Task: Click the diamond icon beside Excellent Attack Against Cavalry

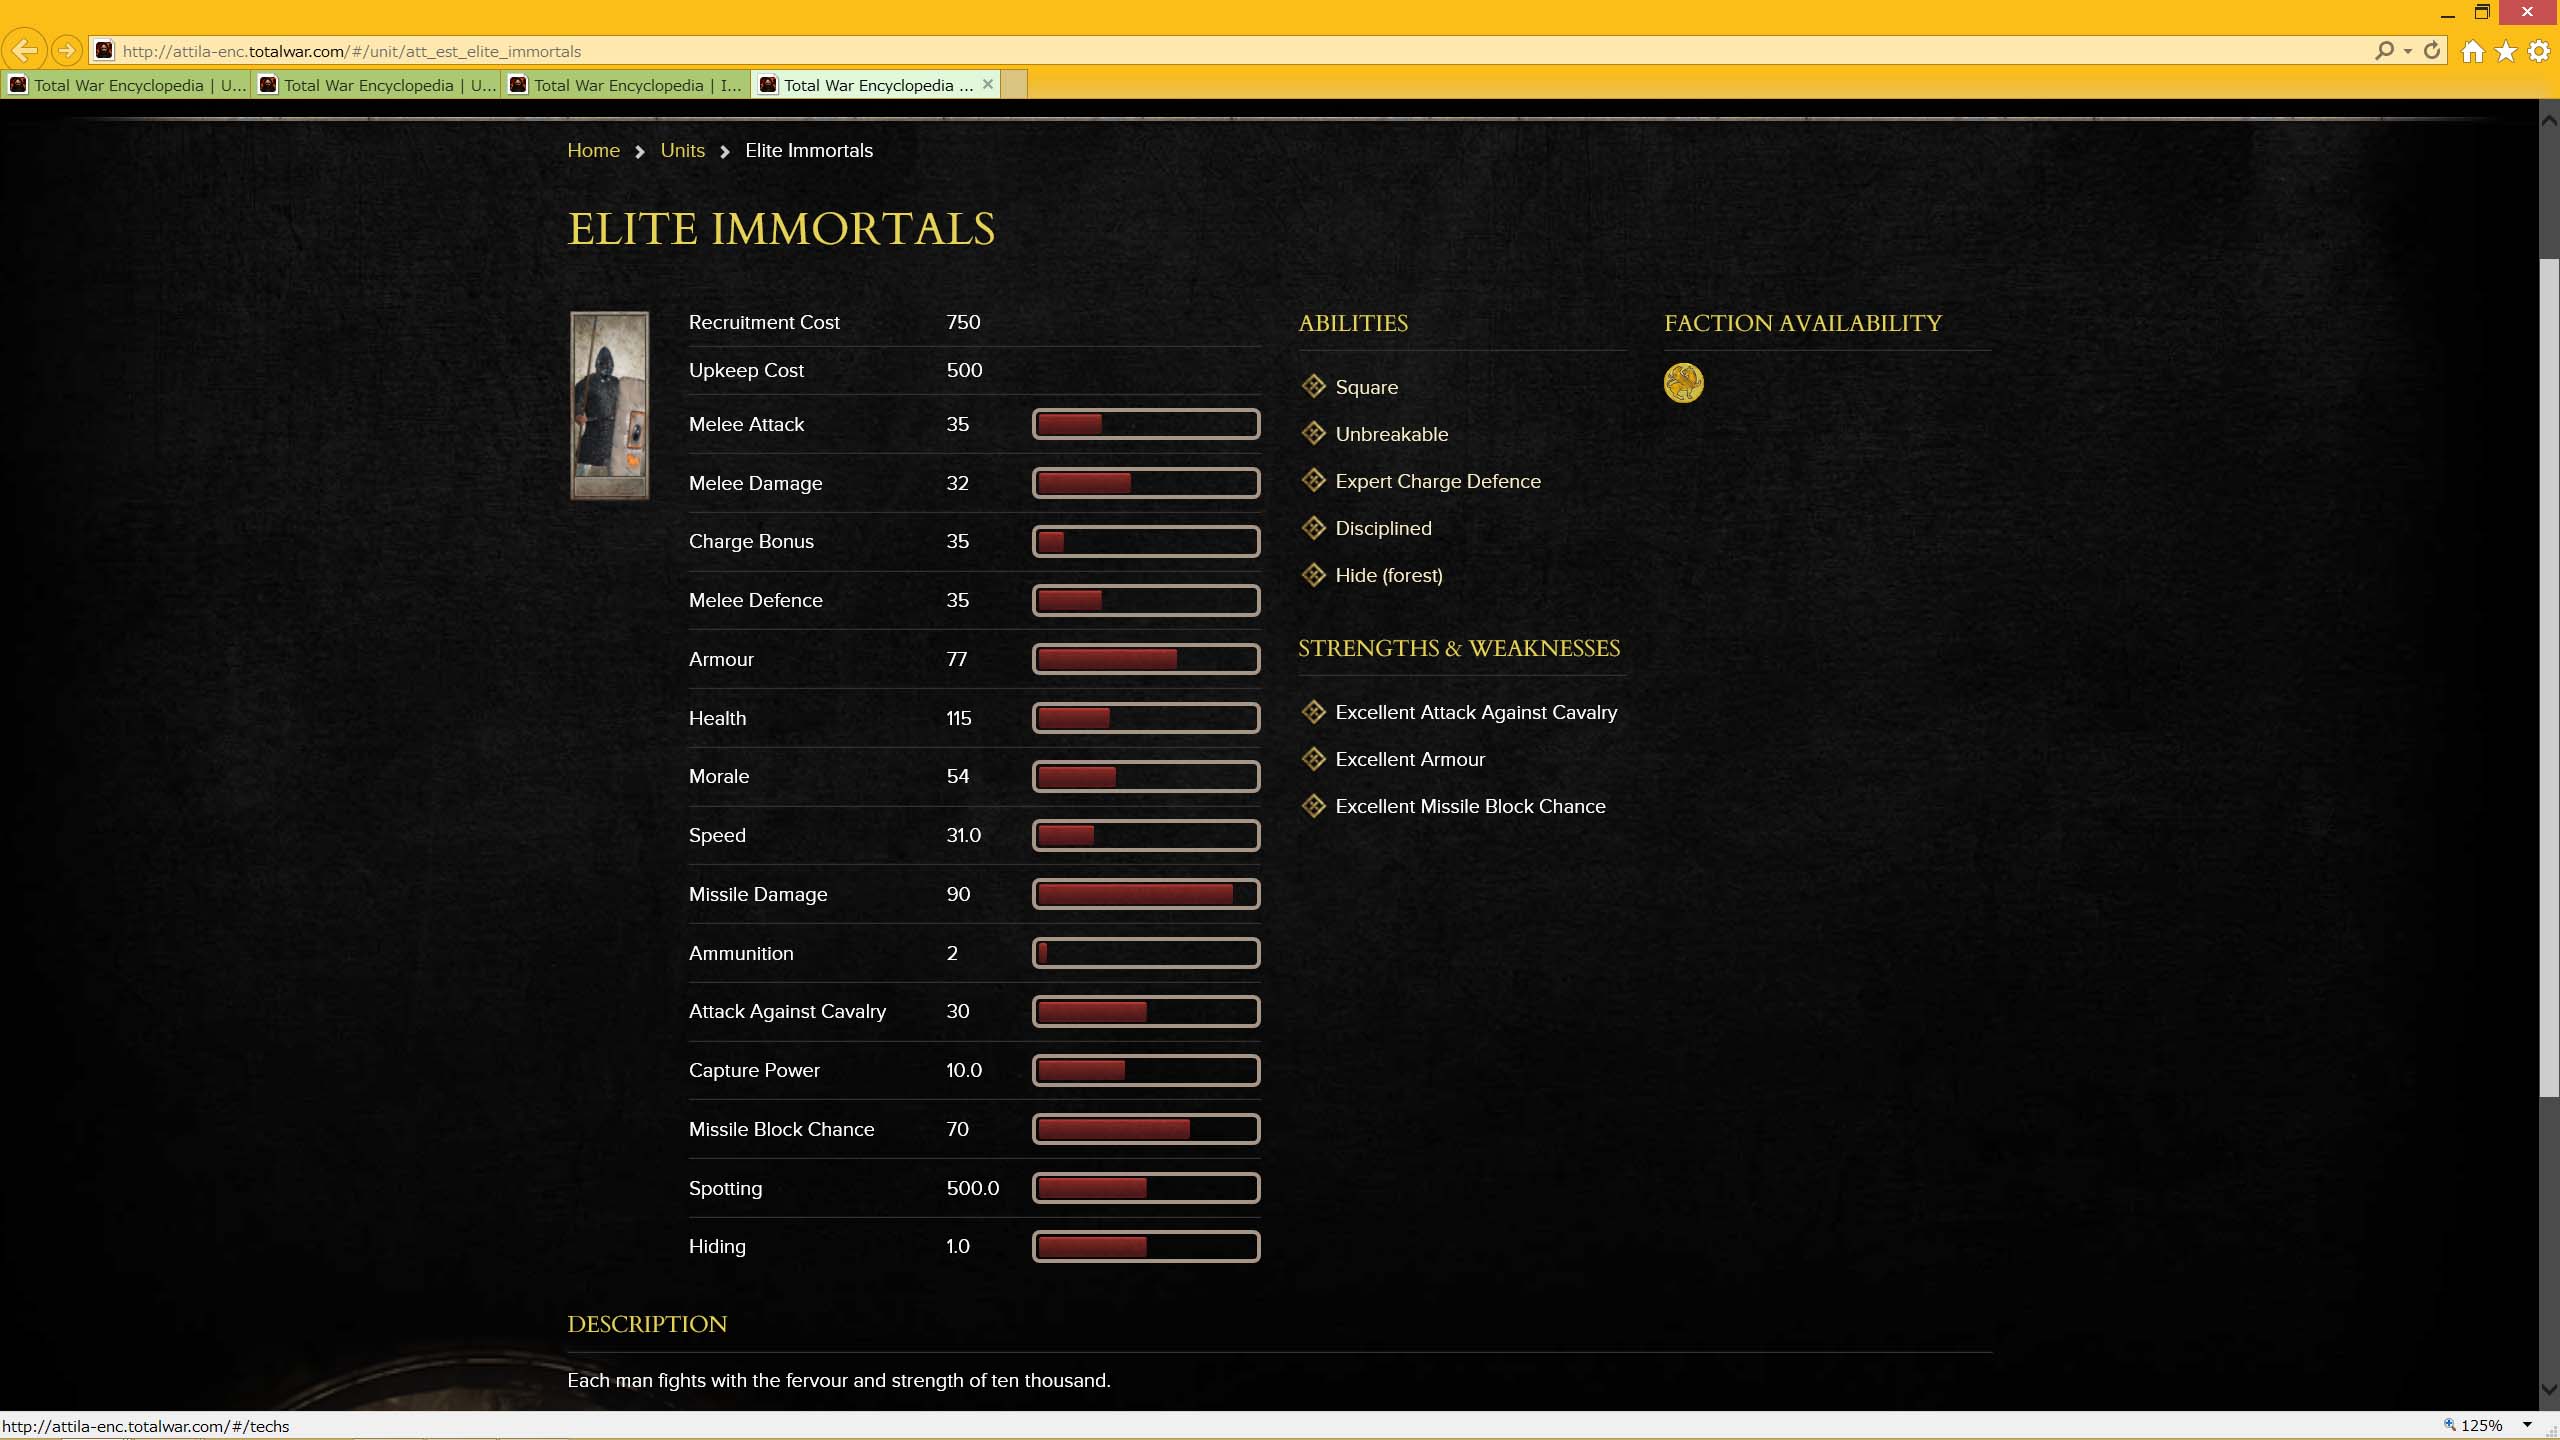Action: (1313, 711)
